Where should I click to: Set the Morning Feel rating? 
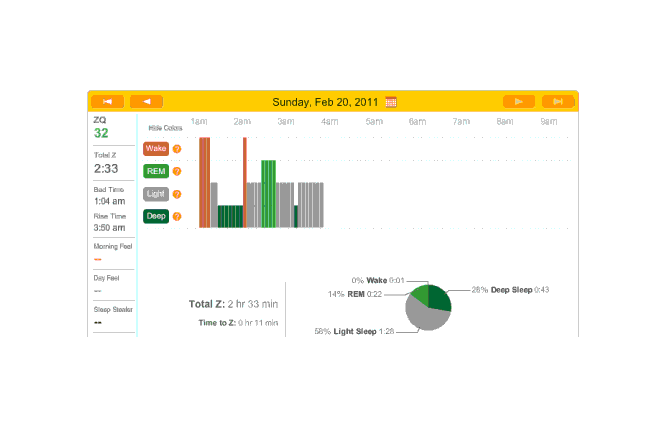(x=98, y=258)
